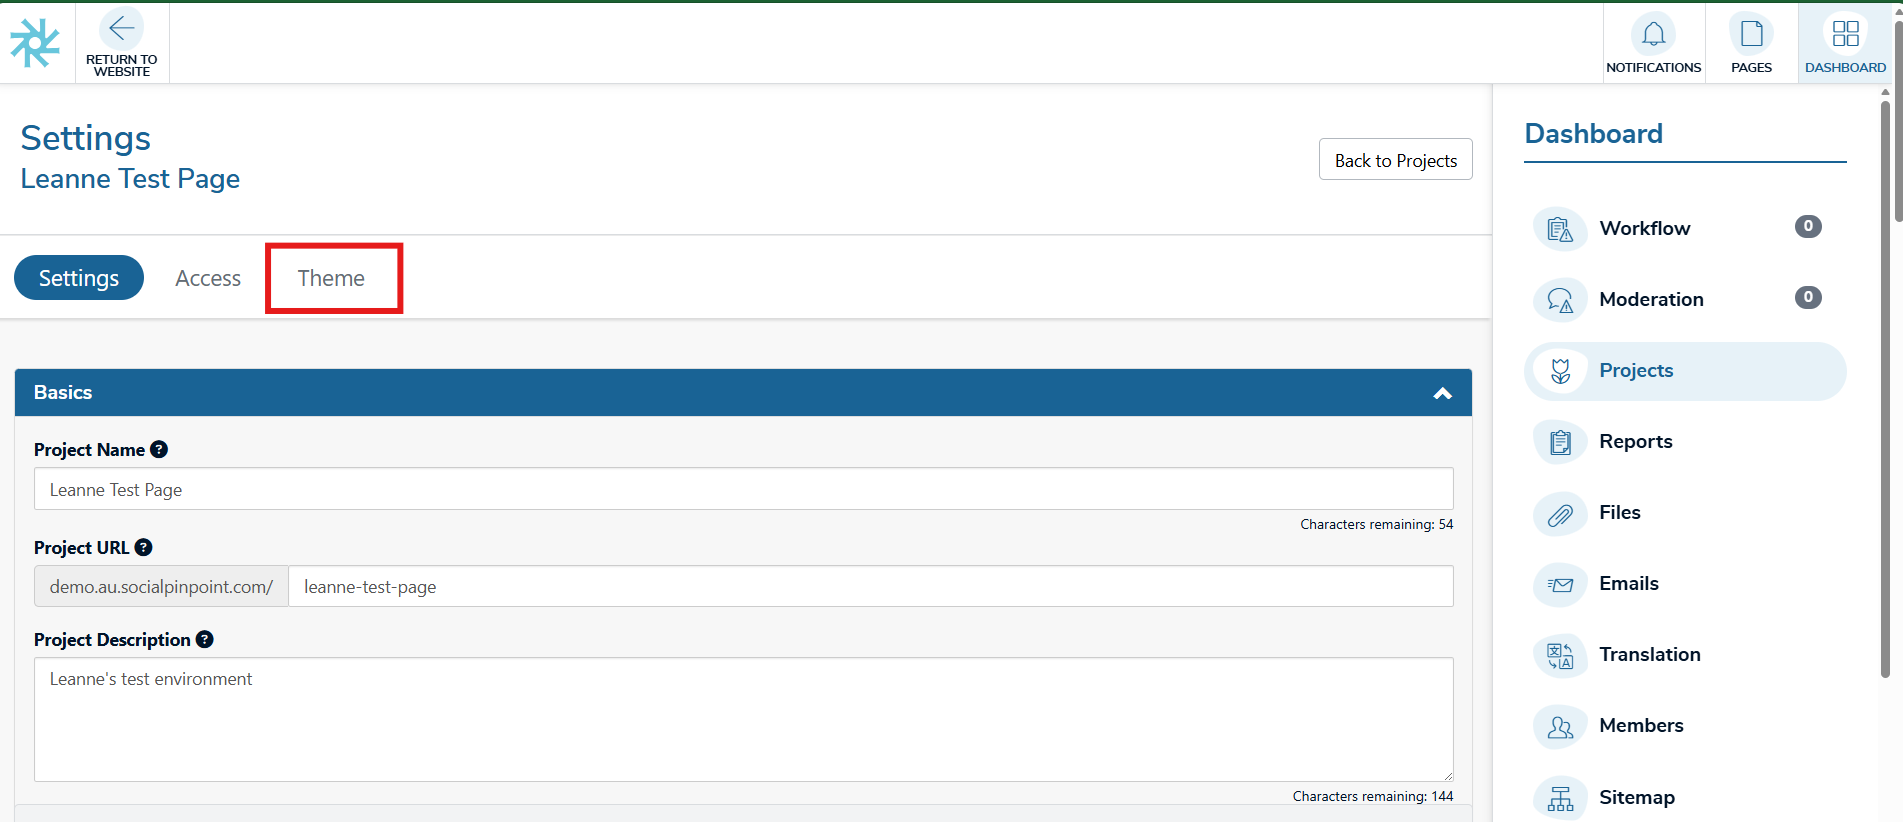The image size is (1903, 822).
Task: Click the Project URL slug field
Action: (869, 587)
